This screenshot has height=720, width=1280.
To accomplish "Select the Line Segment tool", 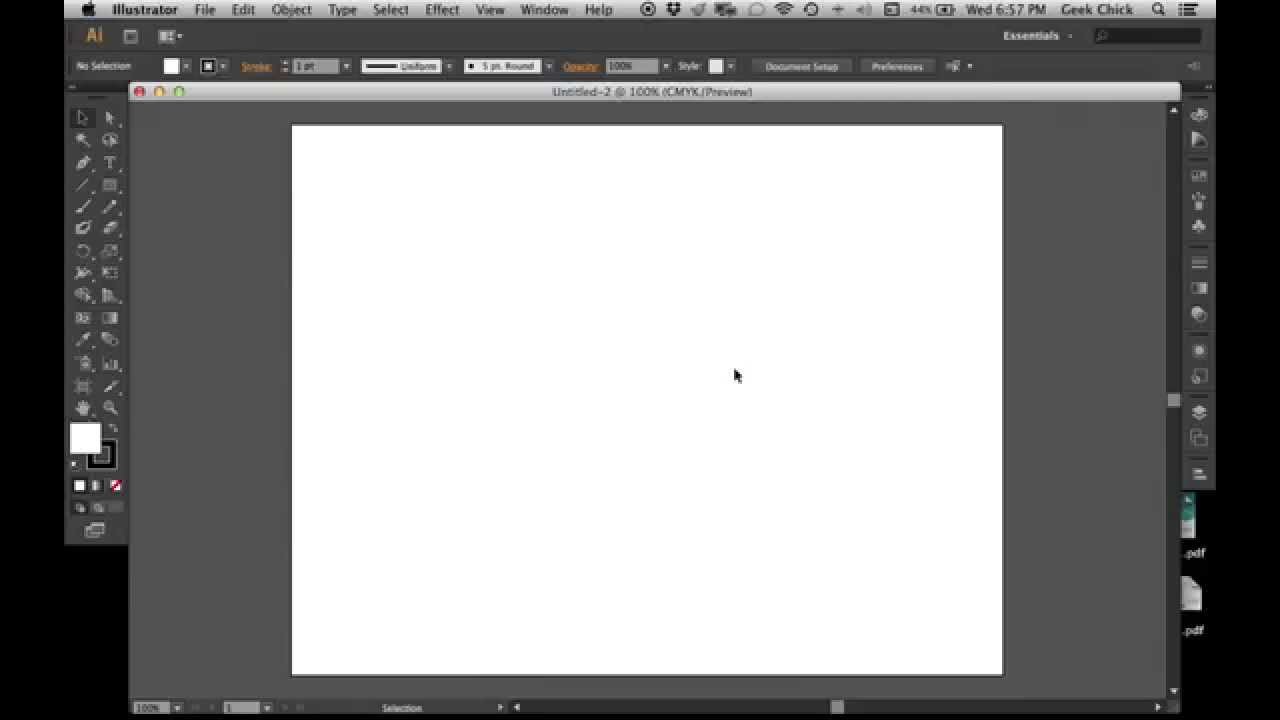I will tap(83, 185).
